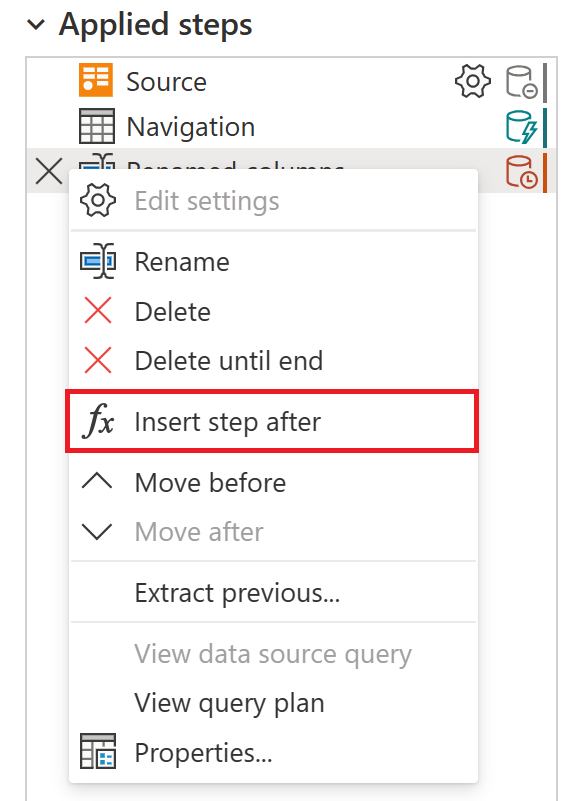Click the gear icon on the Source step
The width and height of the screenshot is (581, 801).
(x=471, y=82)
